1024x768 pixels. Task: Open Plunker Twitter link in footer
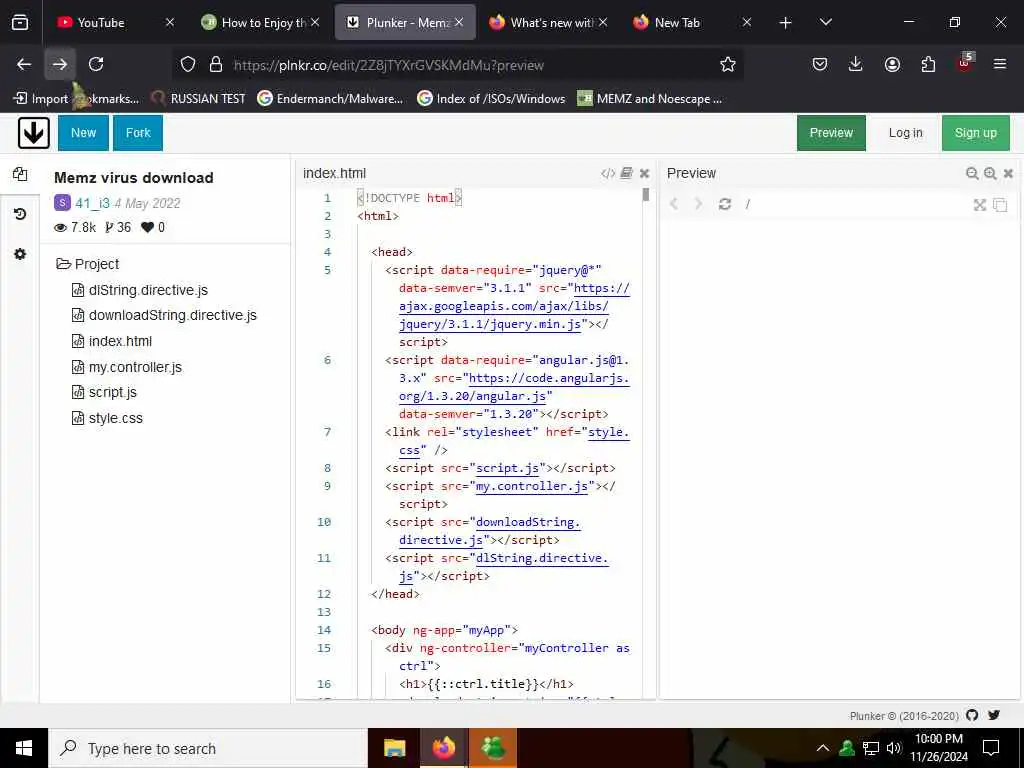[x=994, y=715]
